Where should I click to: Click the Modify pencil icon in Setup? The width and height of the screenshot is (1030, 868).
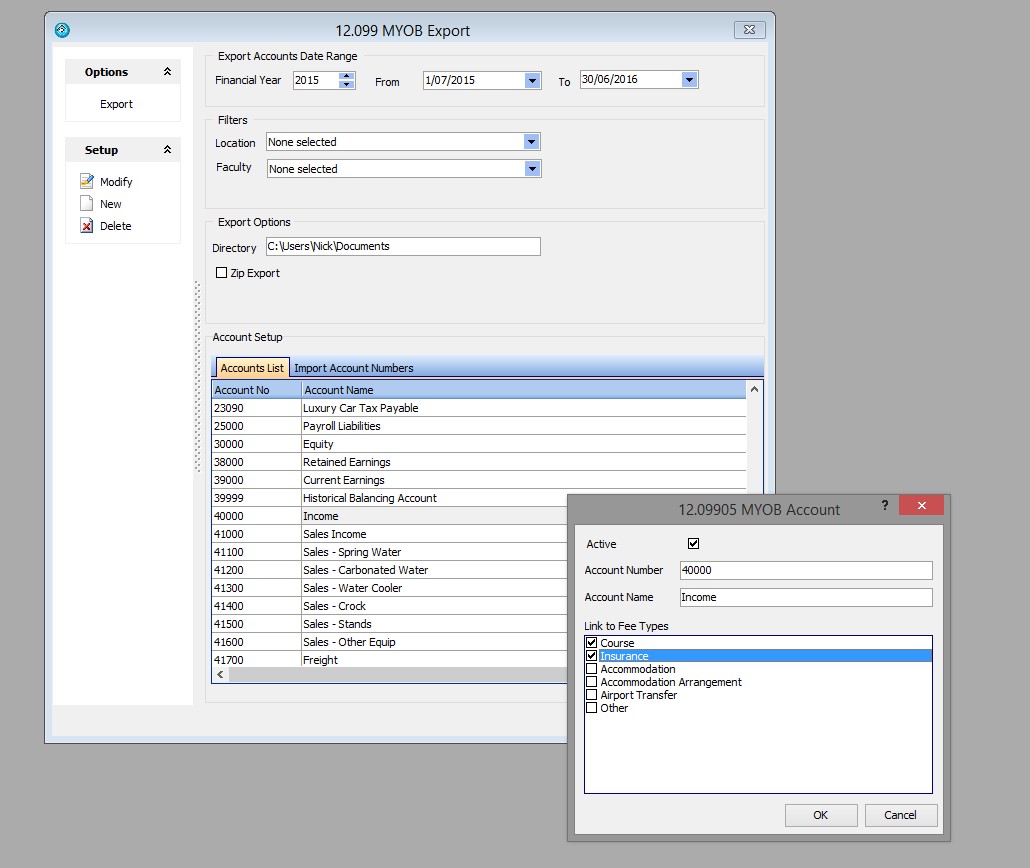pos(87,182)
